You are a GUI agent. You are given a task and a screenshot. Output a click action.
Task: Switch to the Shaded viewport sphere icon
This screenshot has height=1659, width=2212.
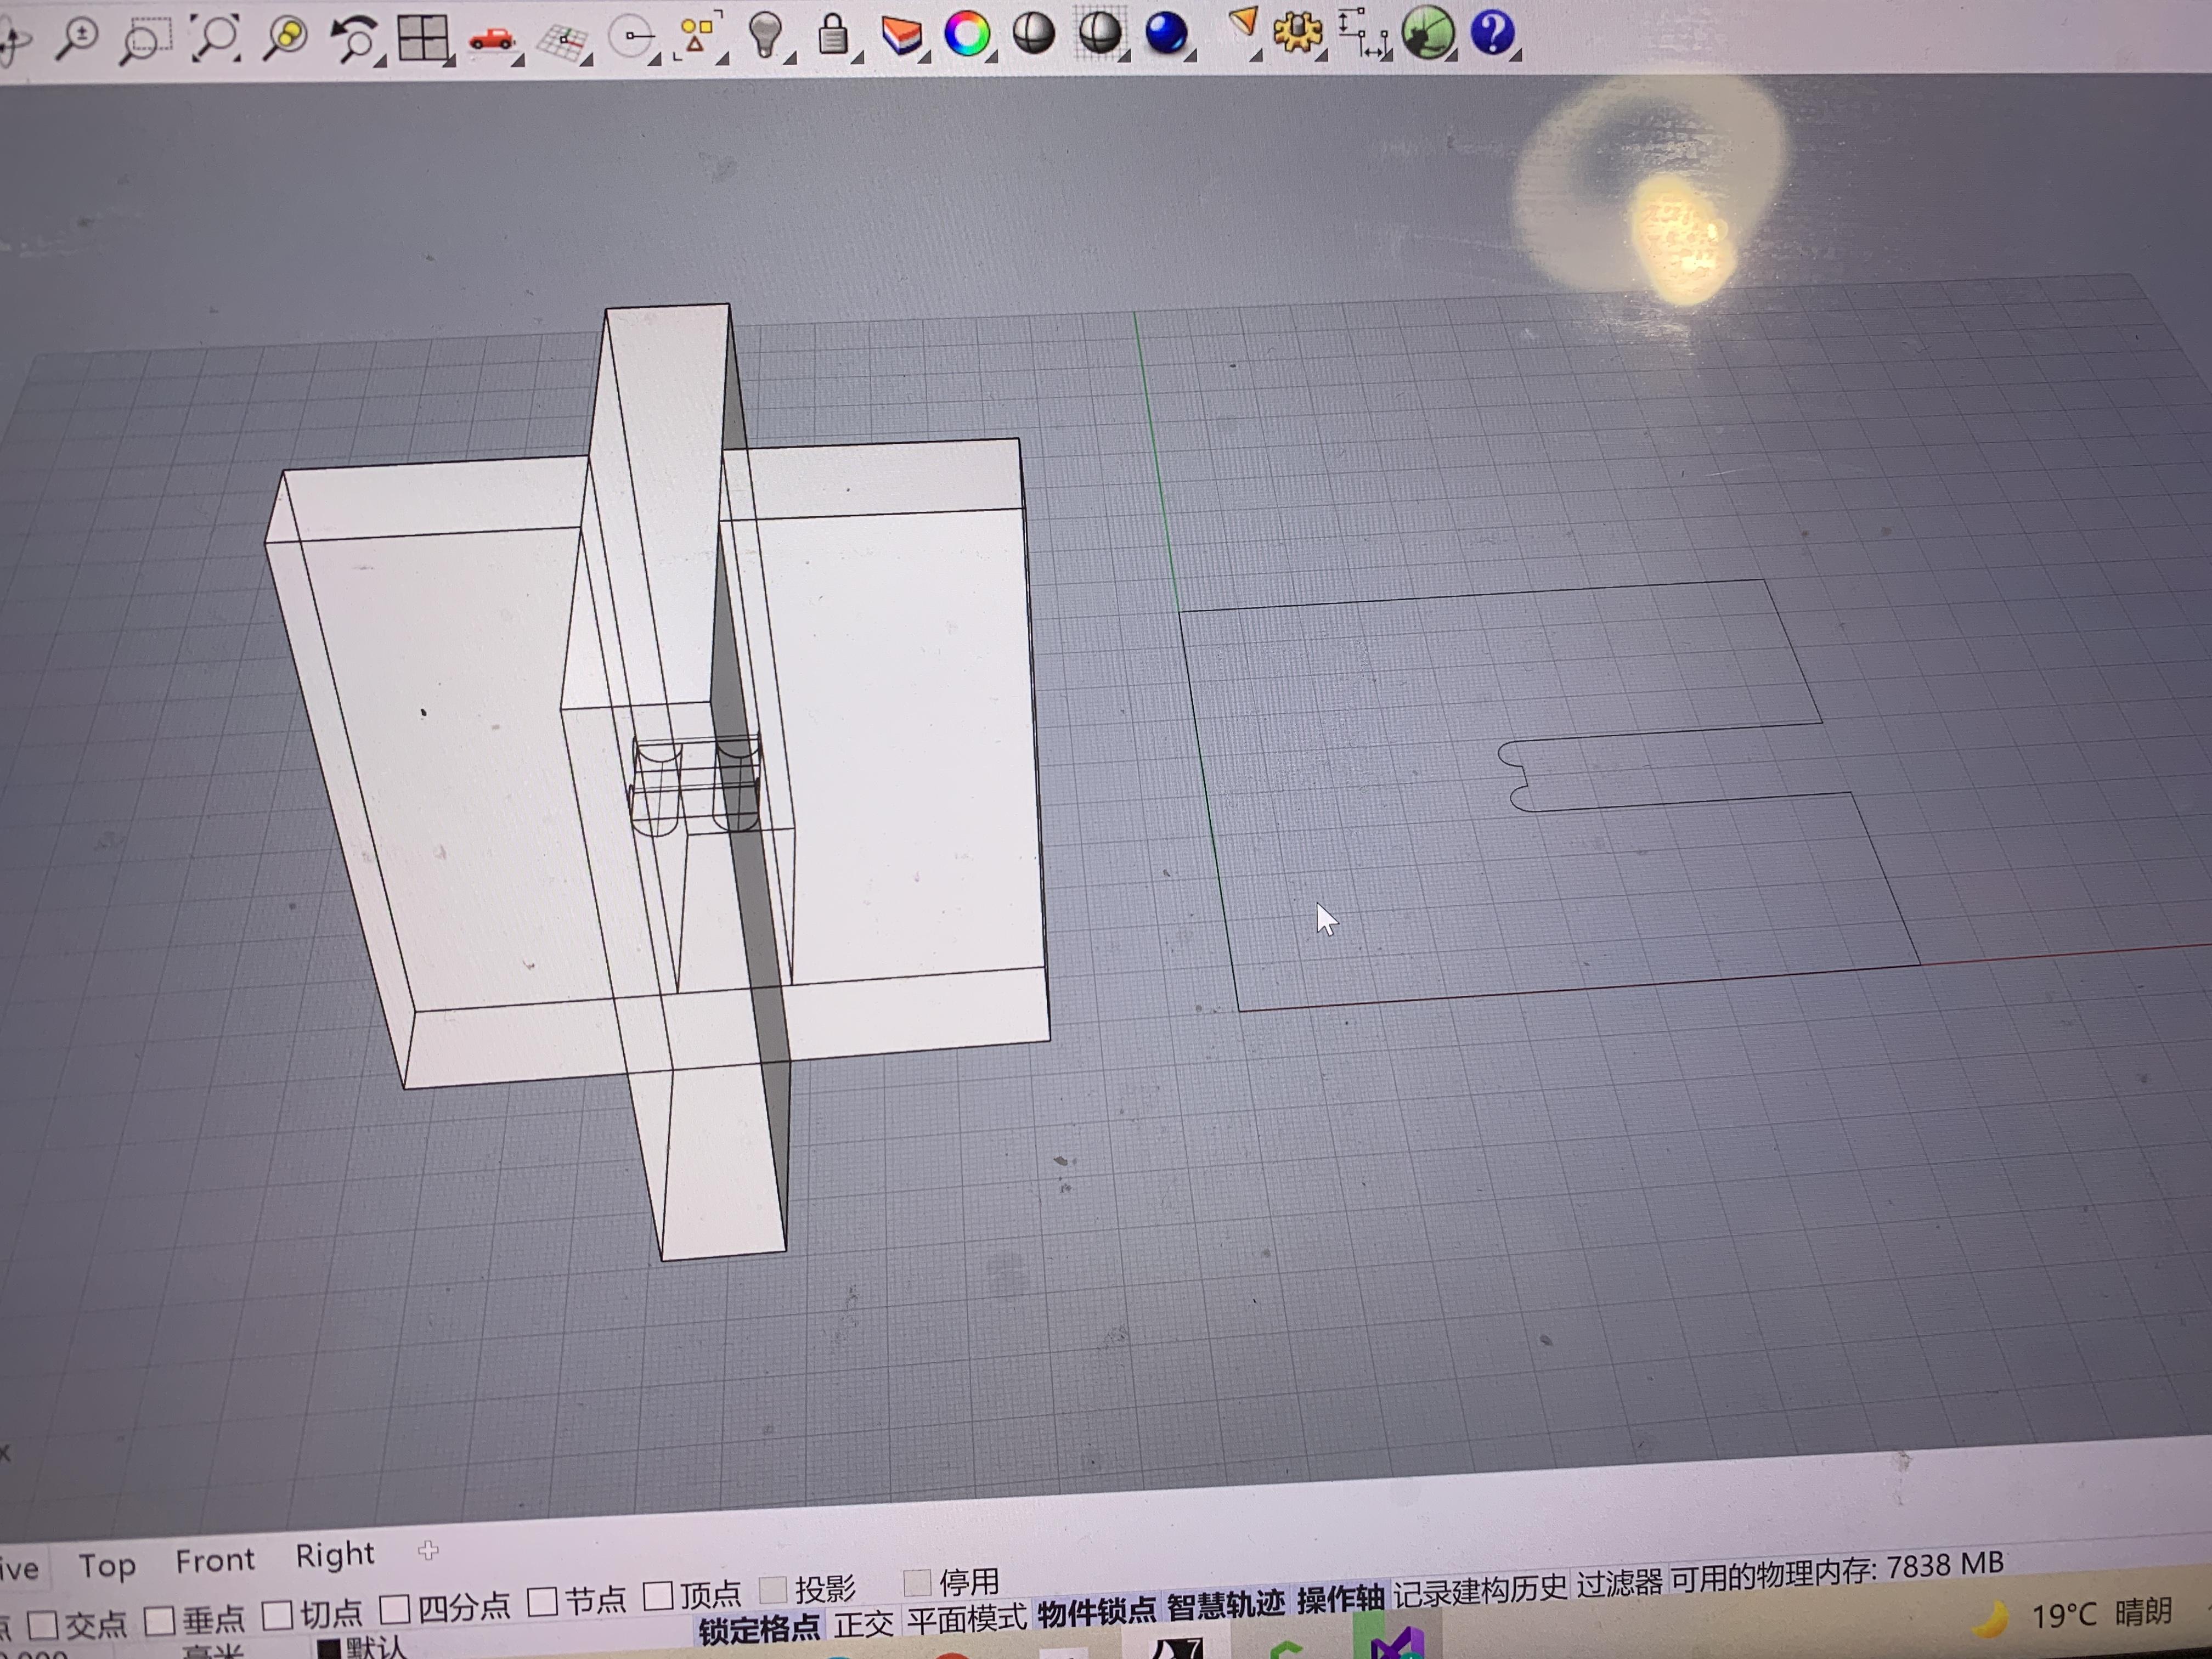pos(1033,34)
